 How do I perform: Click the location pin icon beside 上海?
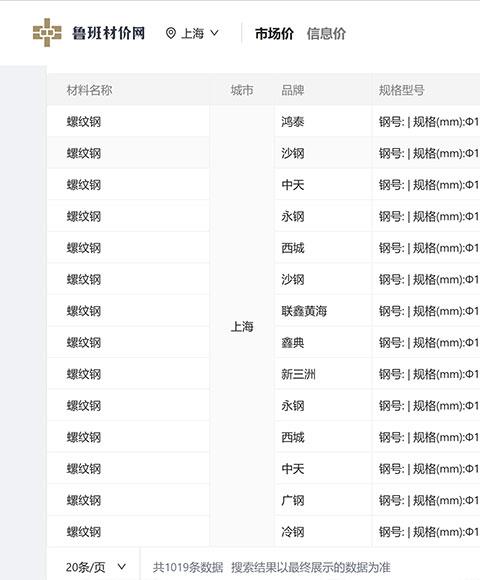tap(170, 33)
